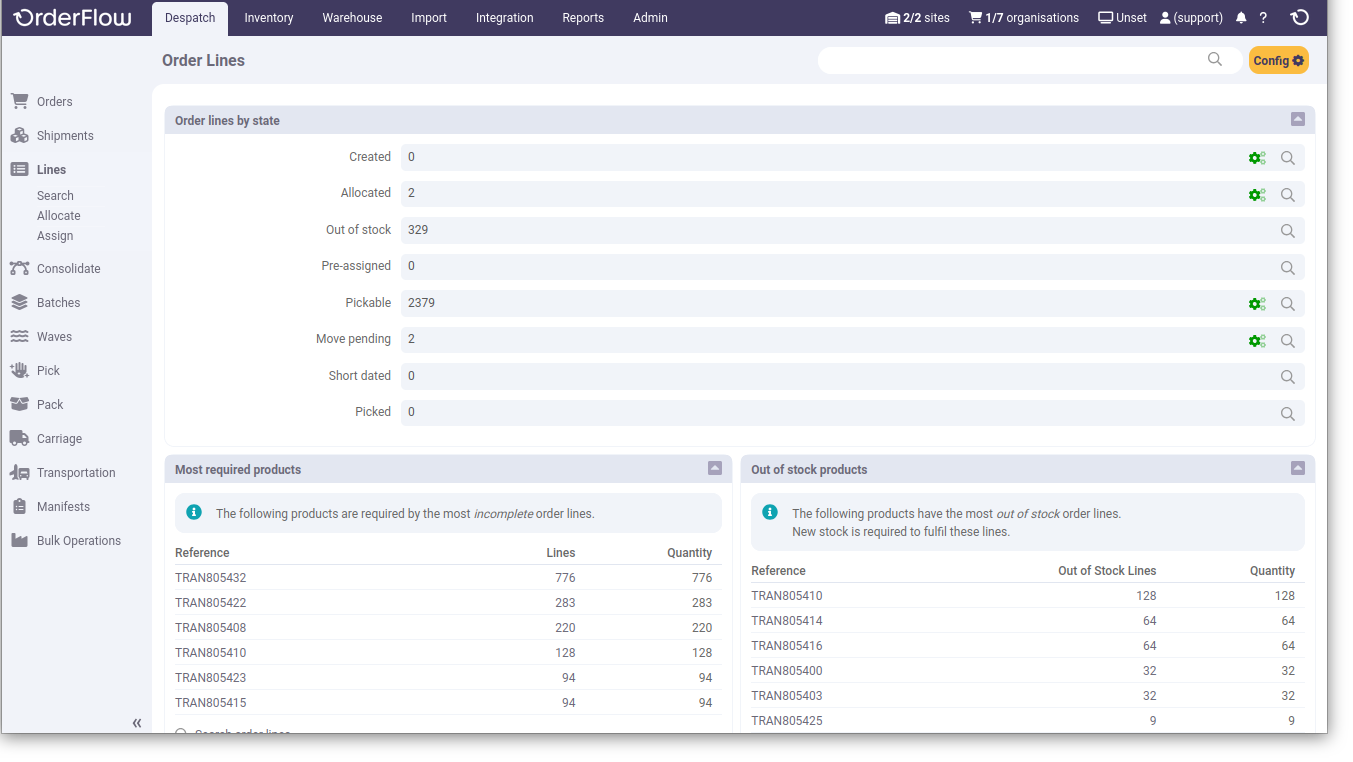
Task: Switch to the Inventory tab
Action: [268, 17]
